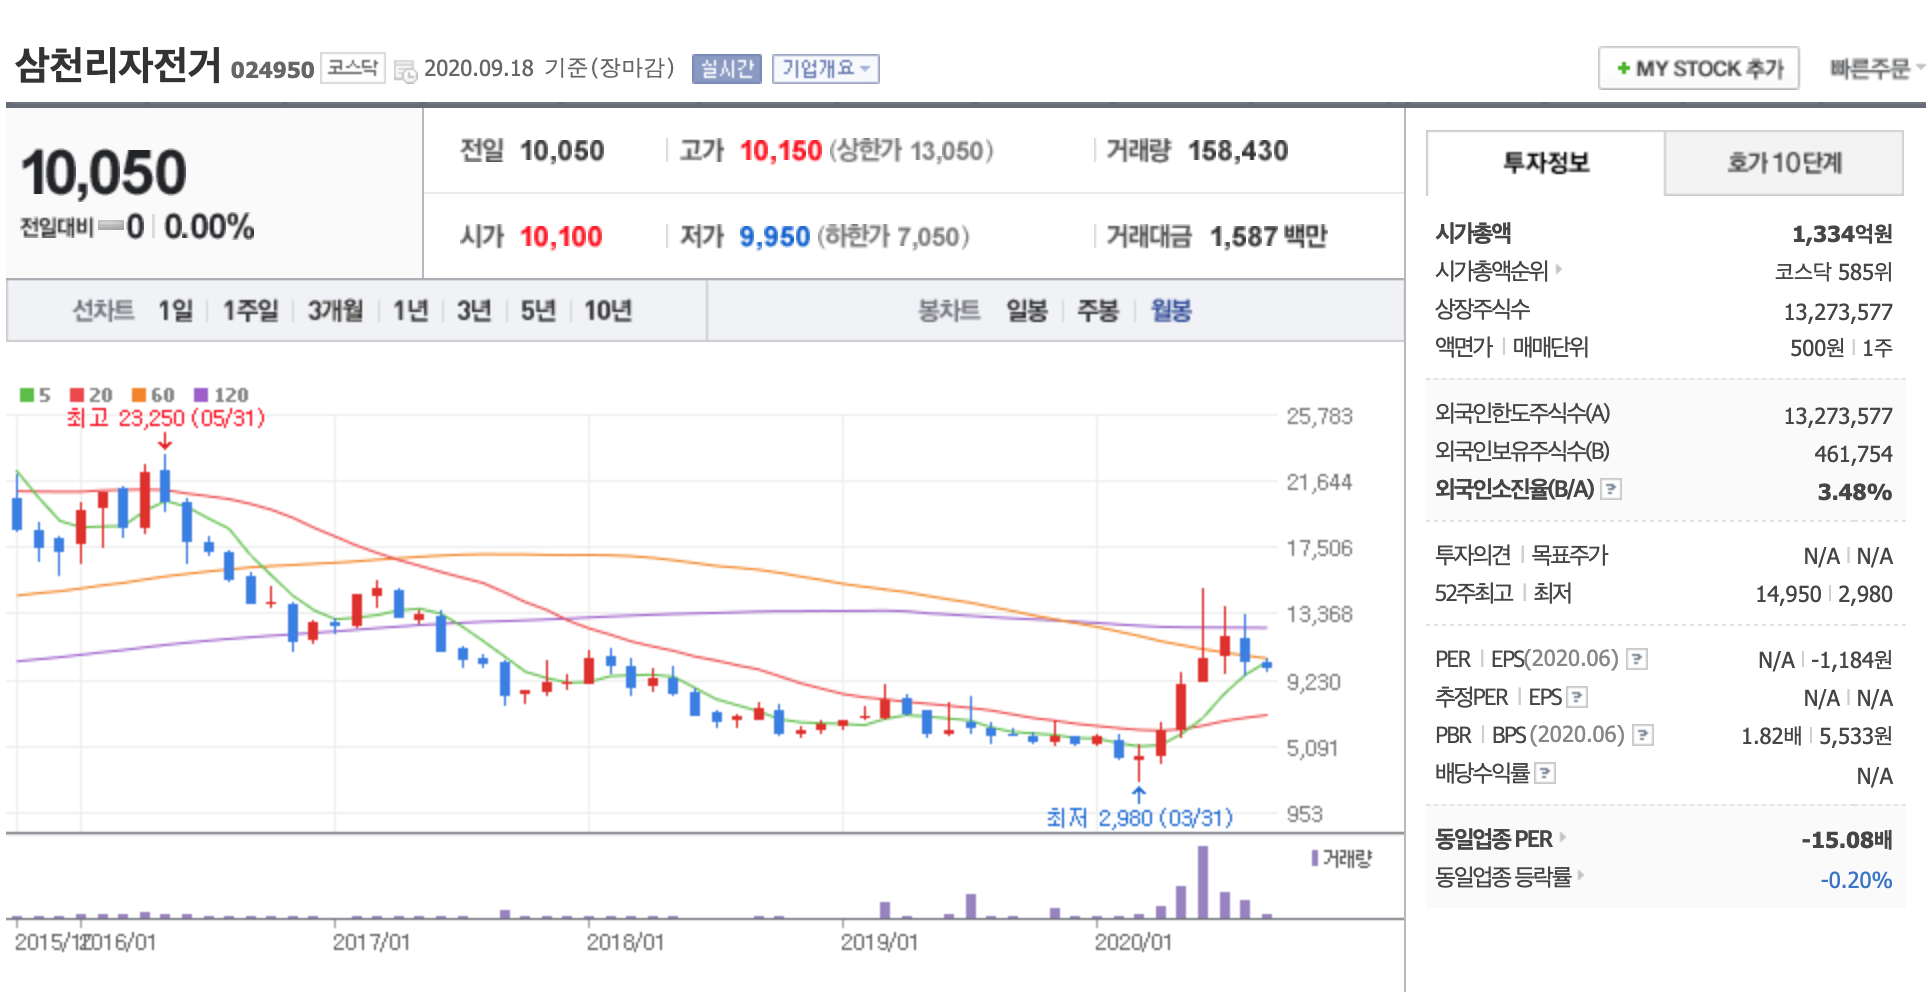The width and height of the screenshot is (1930, 992).
Task: Select the 1일 line chart
Action: [x=176, y=310]
